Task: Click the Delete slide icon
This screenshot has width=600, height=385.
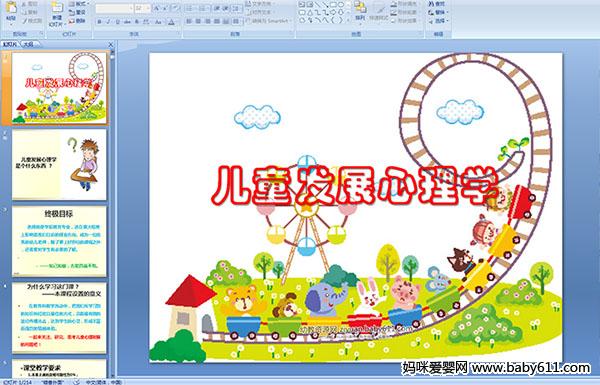Action: click(x=77, y=21)
